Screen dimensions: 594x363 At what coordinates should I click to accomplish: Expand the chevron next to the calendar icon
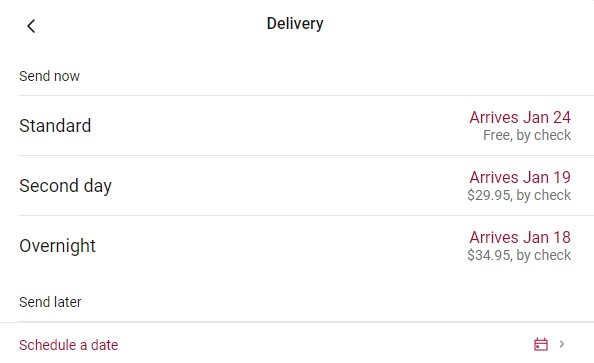tap(562, 344)
